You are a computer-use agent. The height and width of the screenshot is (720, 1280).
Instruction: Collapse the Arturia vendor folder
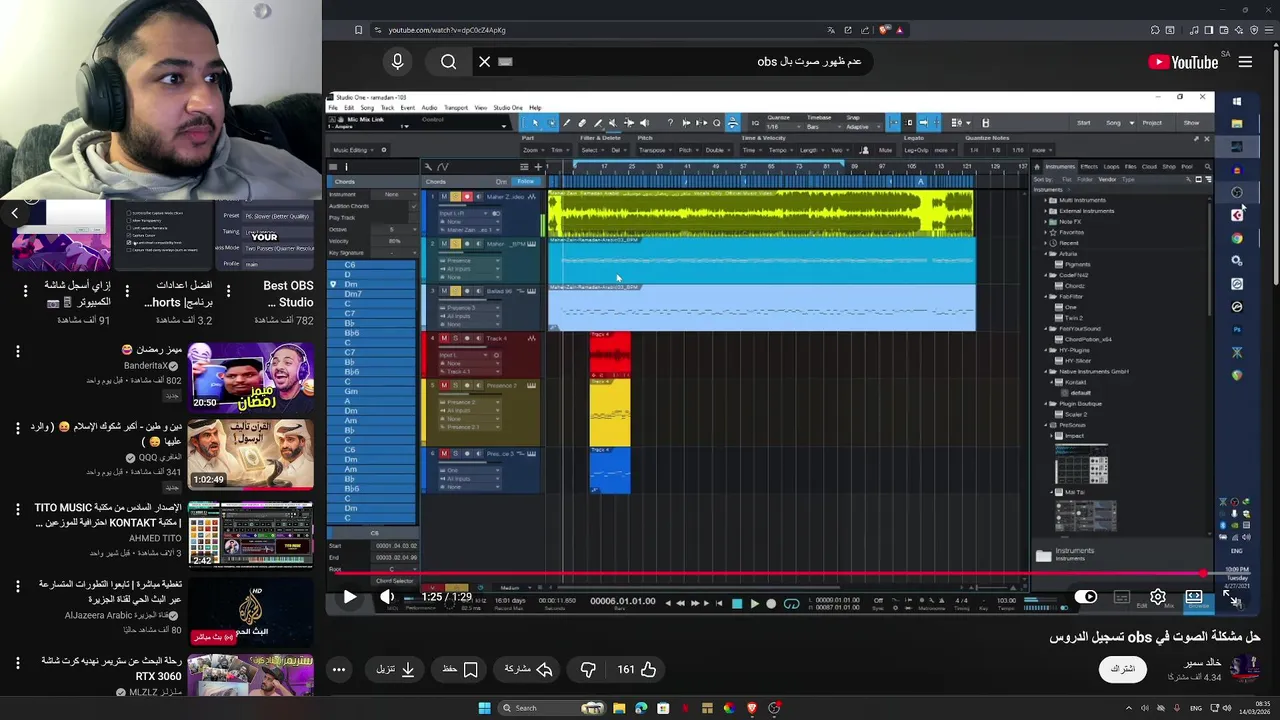point(1045,254)
